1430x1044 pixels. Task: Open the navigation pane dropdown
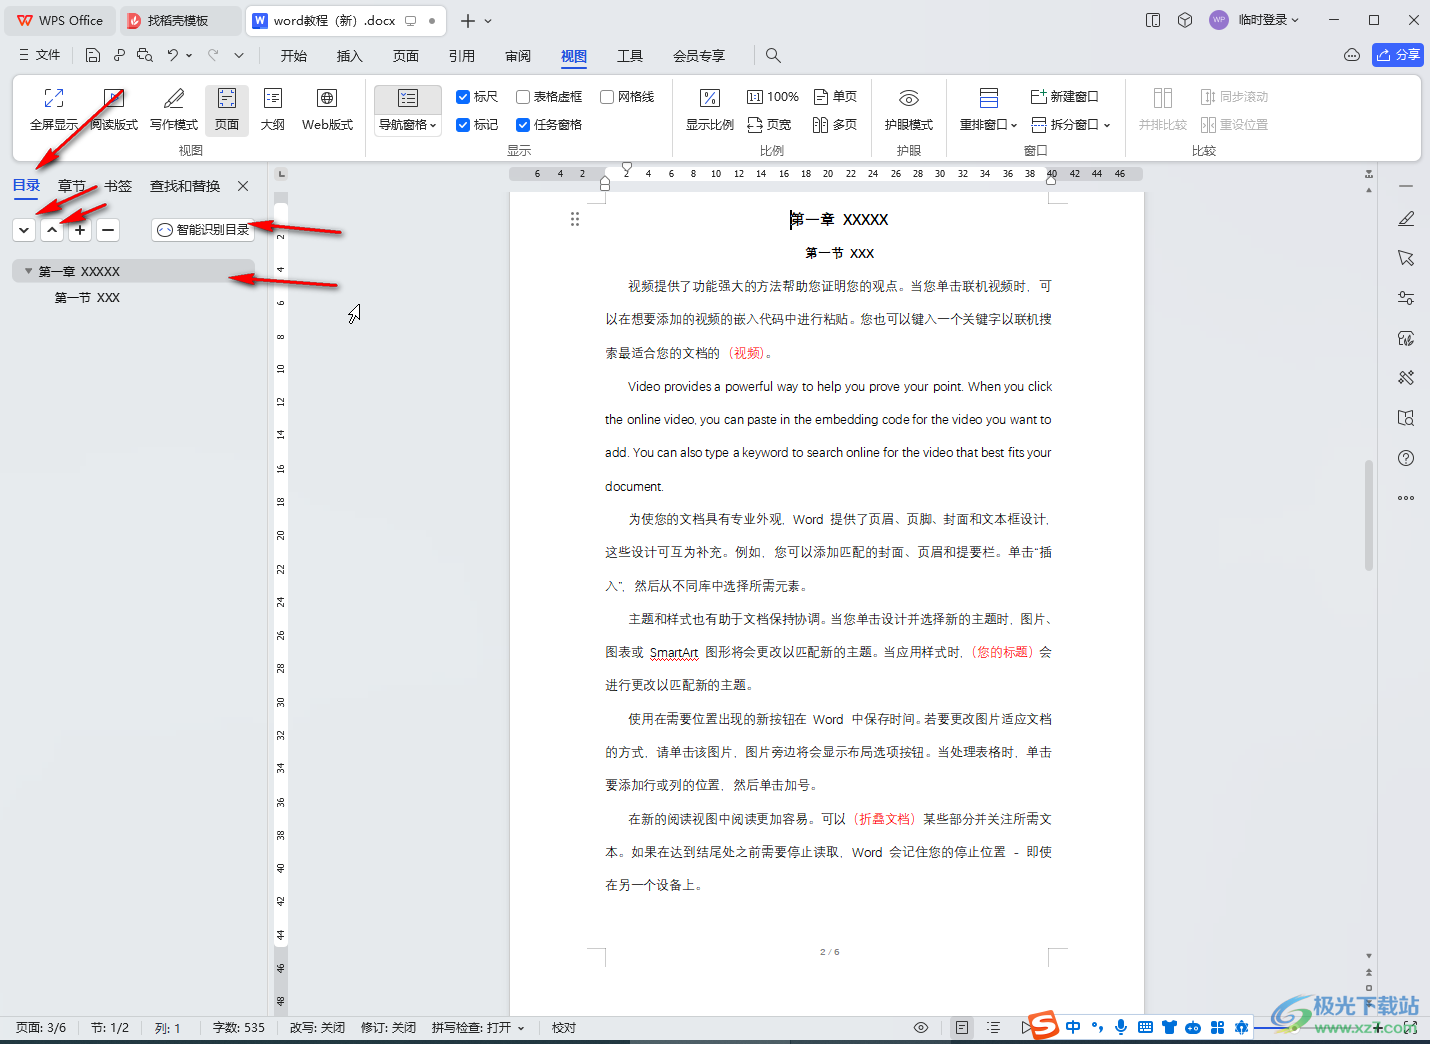(x=408, y=125)
